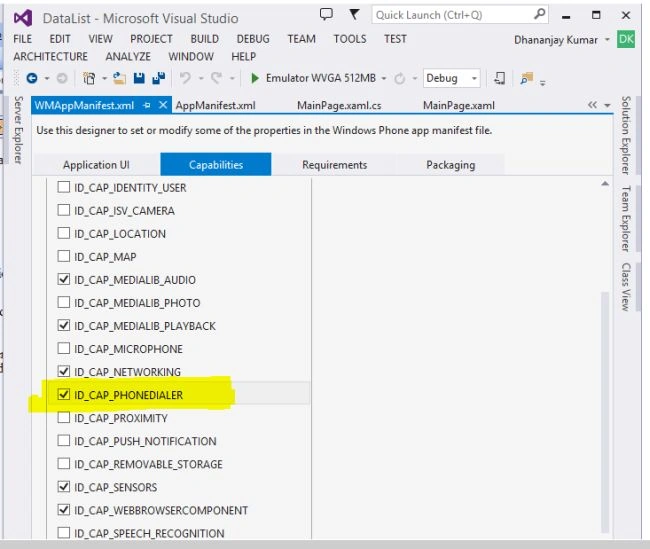
Task: Open the TOOLS menu
Action: tap(350, 39)
